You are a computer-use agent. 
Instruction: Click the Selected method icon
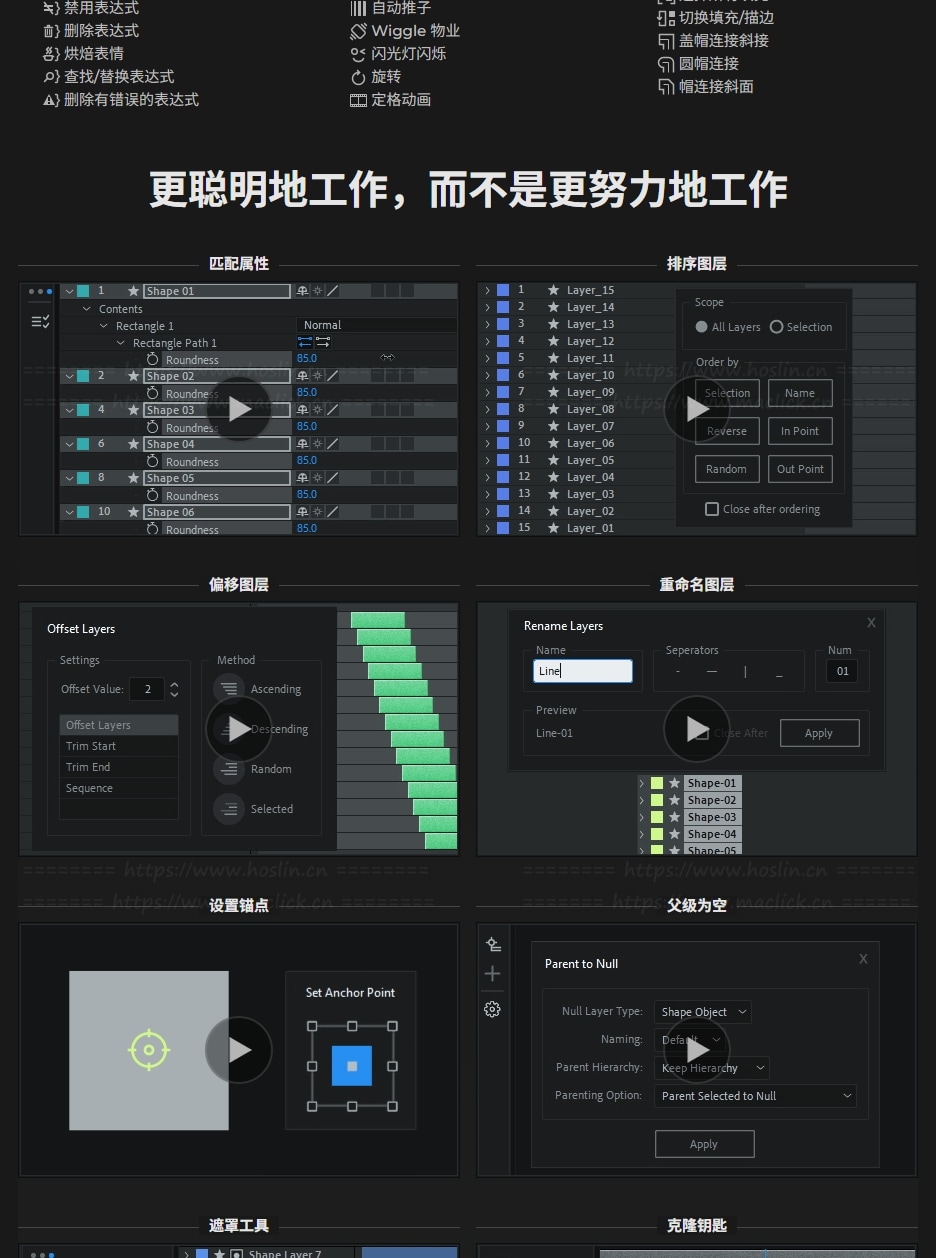[x=229, y=809]
